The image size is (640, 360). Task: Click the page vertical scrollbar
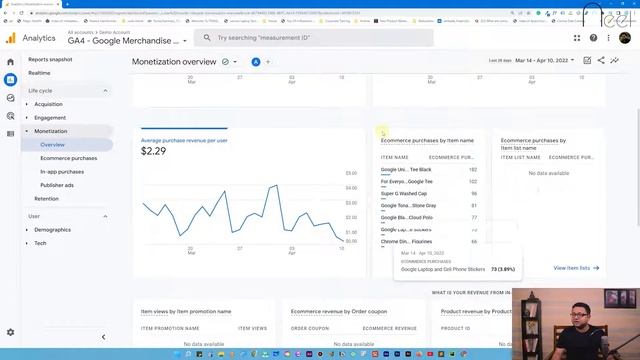tap(638, 167)
